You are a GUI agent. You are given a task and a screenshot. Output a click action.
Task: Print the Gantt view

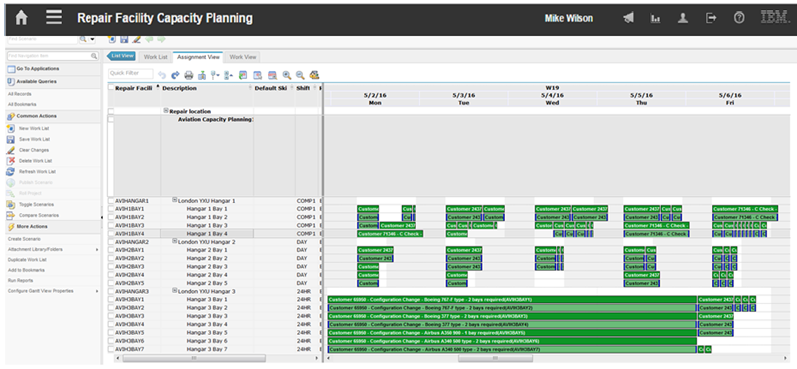(x=189, y=75)
